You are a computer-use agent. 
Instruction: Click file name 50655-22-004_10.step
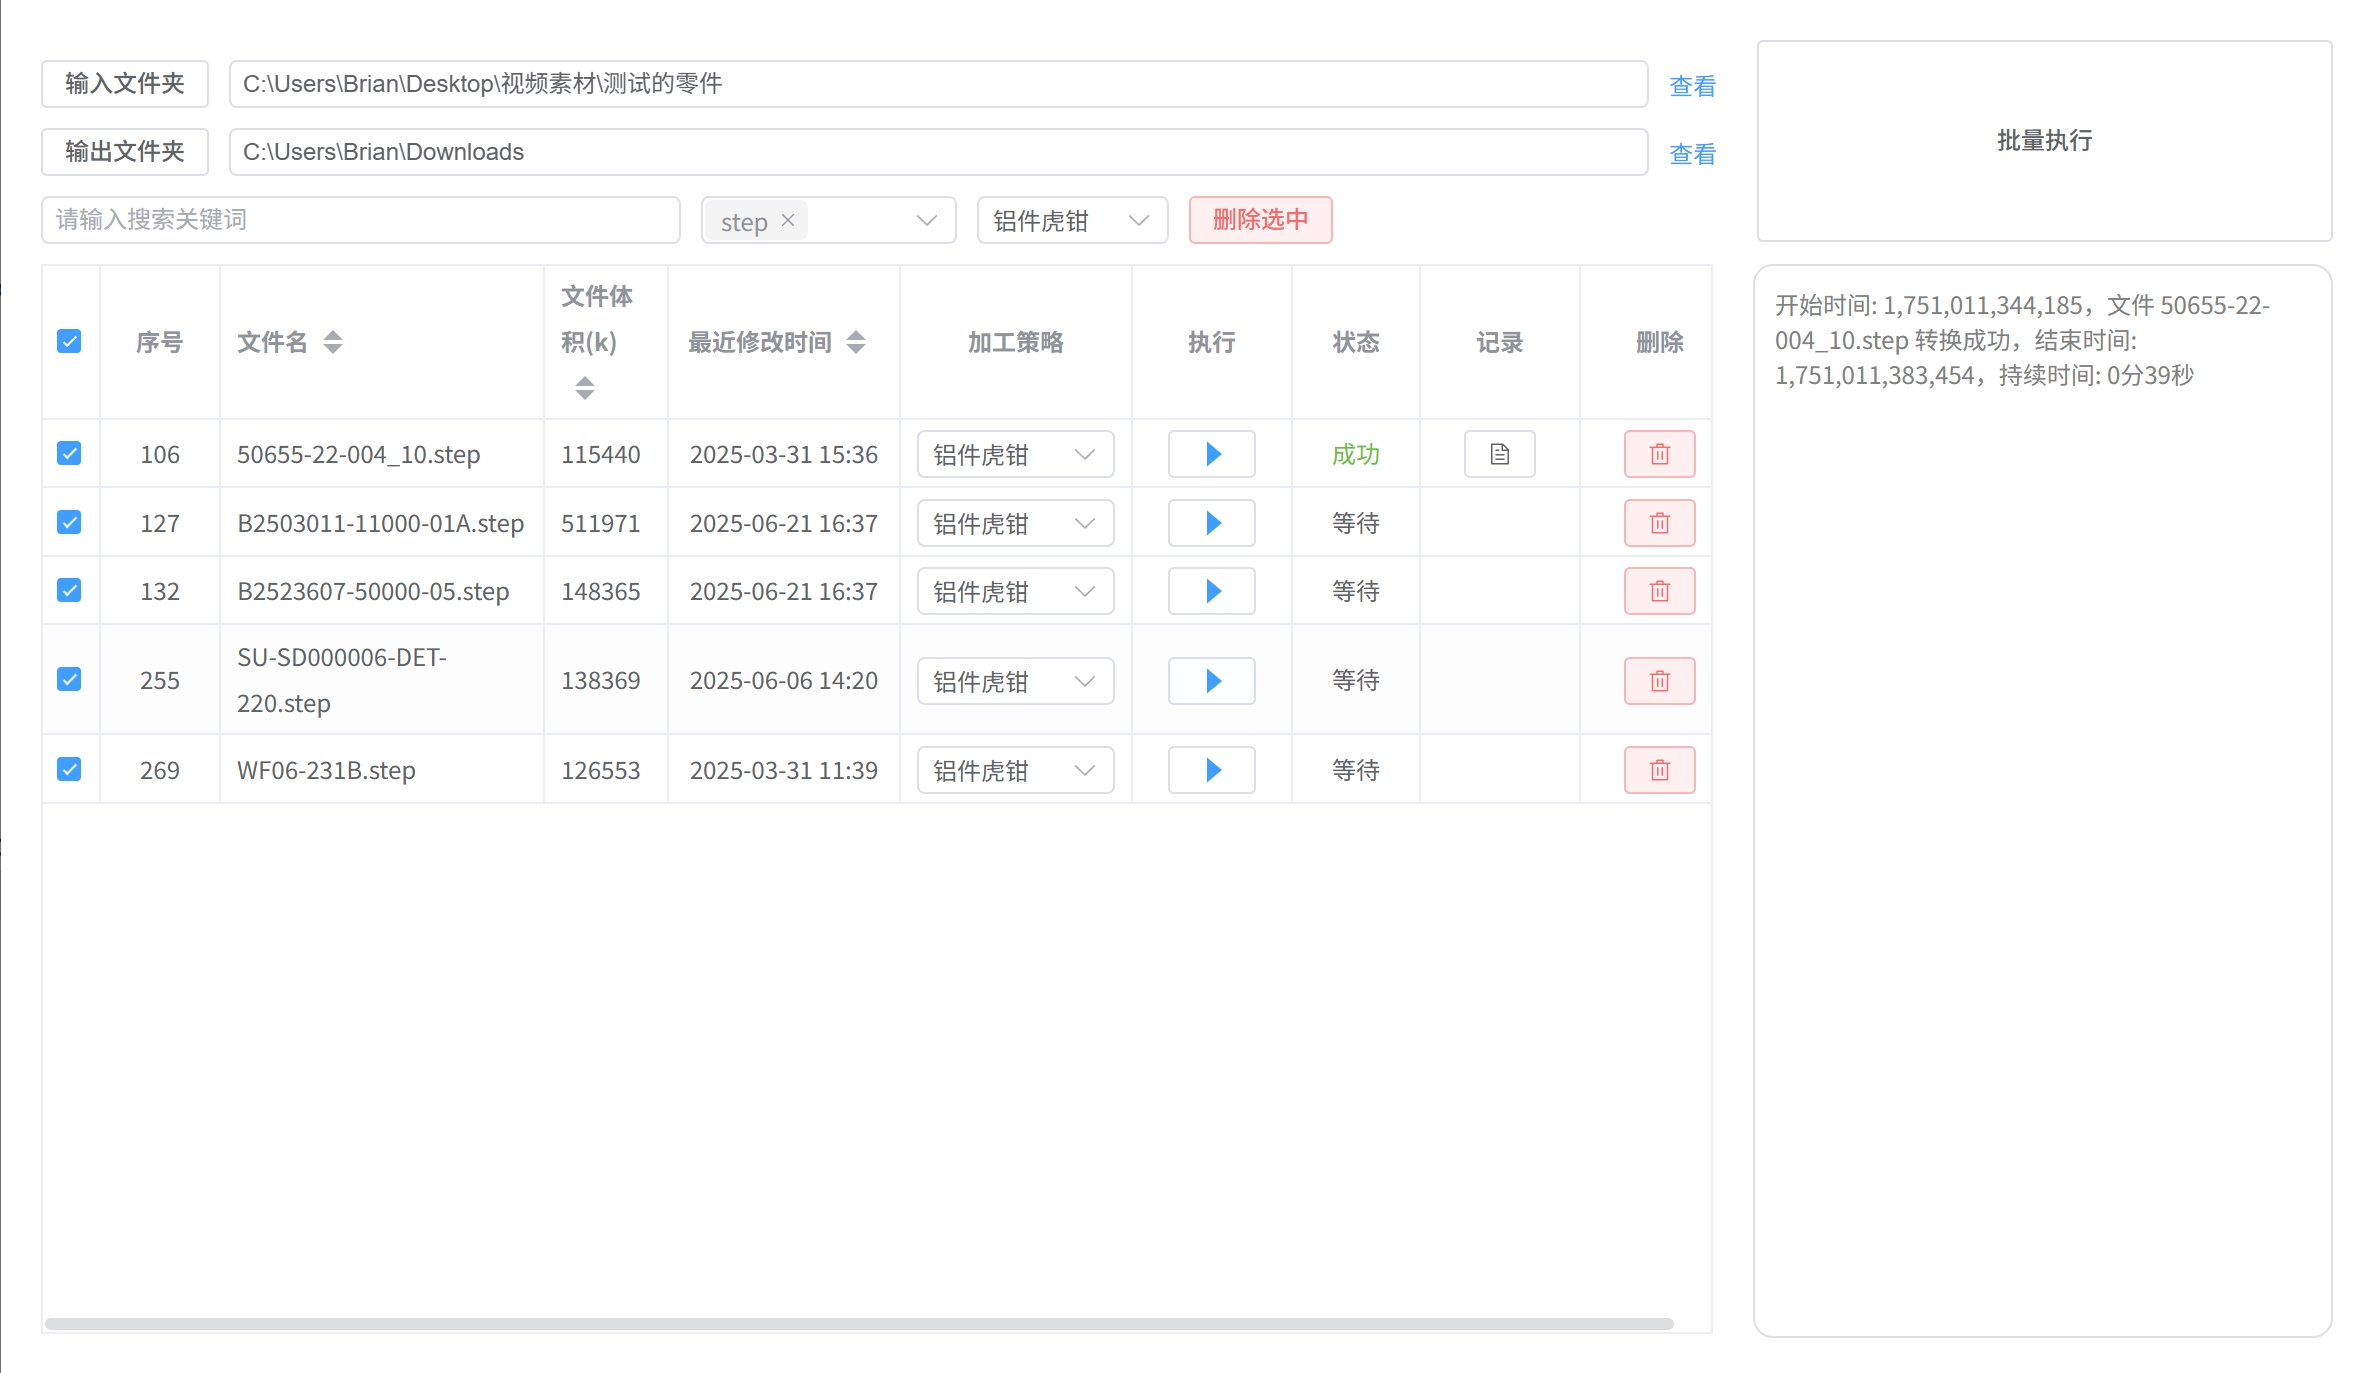(x=358, y=454)
